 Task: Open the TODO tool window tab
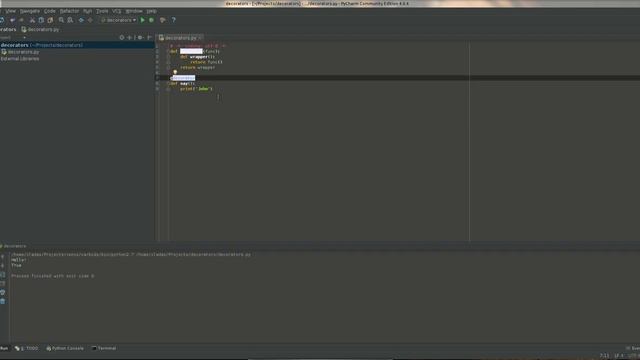coord(27,348)
